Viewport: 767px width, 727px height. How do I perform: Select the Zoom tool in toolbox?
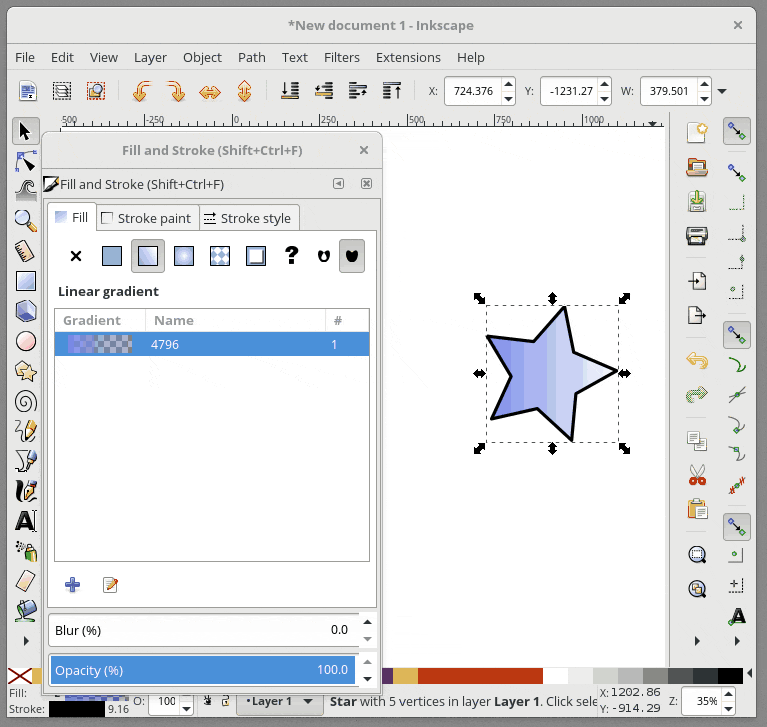pyautogui.click(x=26, y=220)
